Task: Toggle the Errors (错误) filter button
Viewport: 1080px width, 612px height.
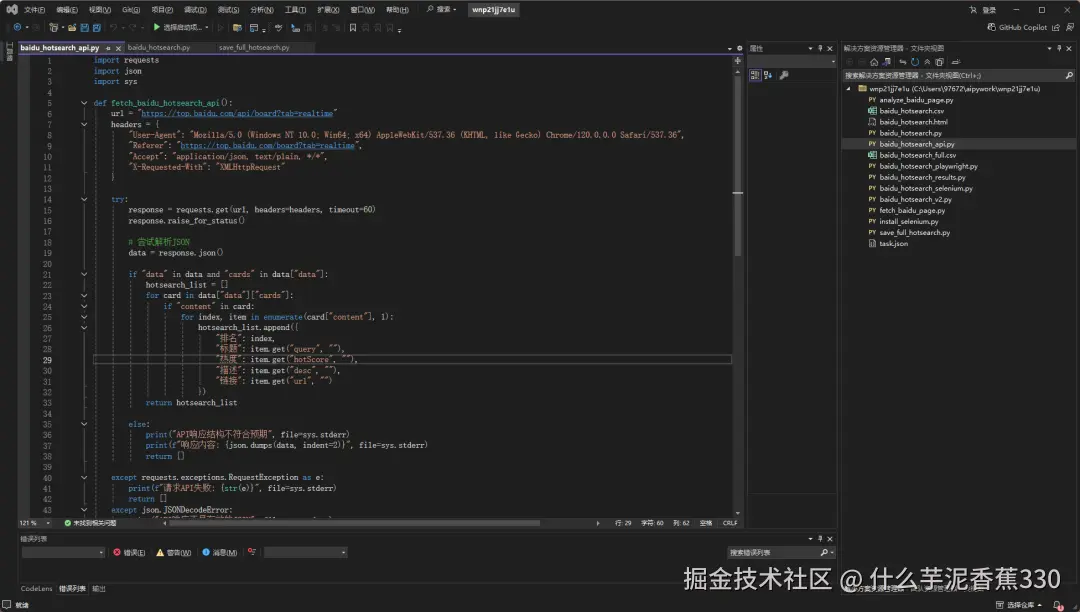Action: point(129,552)
